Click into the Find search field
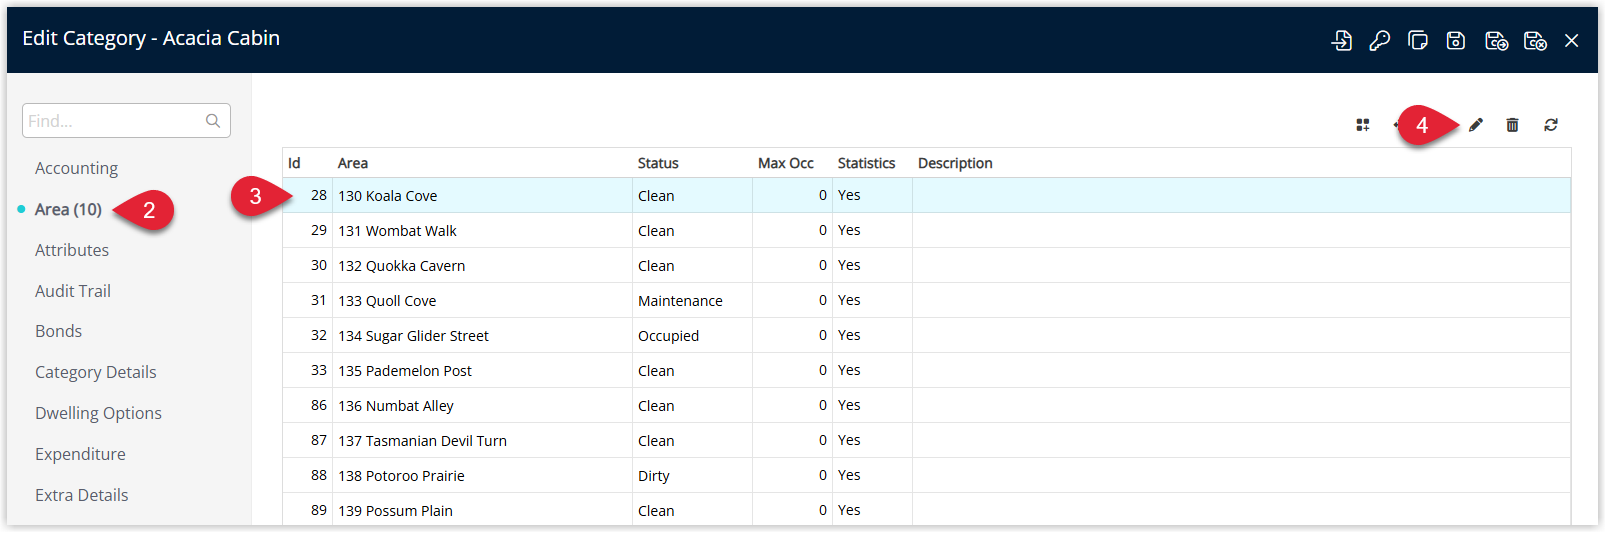The width and height of the screenshot is (1606, 533). pyautogui.click(x=126, y=121)
